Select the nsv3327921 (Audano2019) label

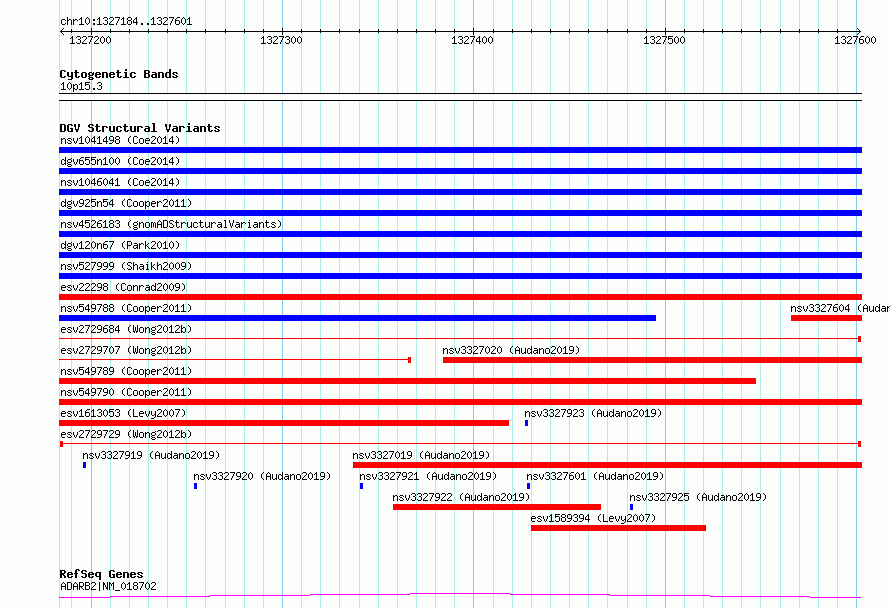coord(428,476)
